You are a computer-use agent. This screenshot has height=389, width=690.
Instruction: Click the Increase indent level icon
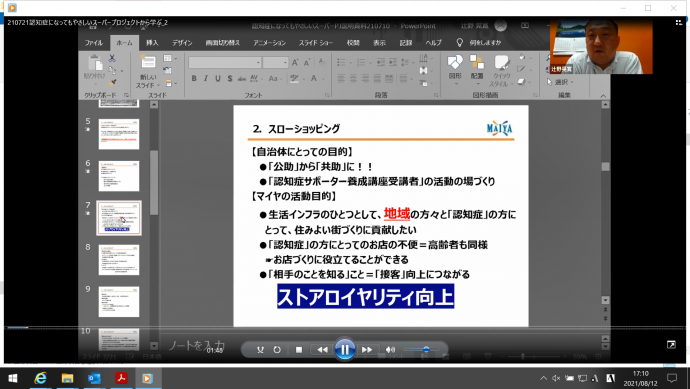click(x=393, y=62)
